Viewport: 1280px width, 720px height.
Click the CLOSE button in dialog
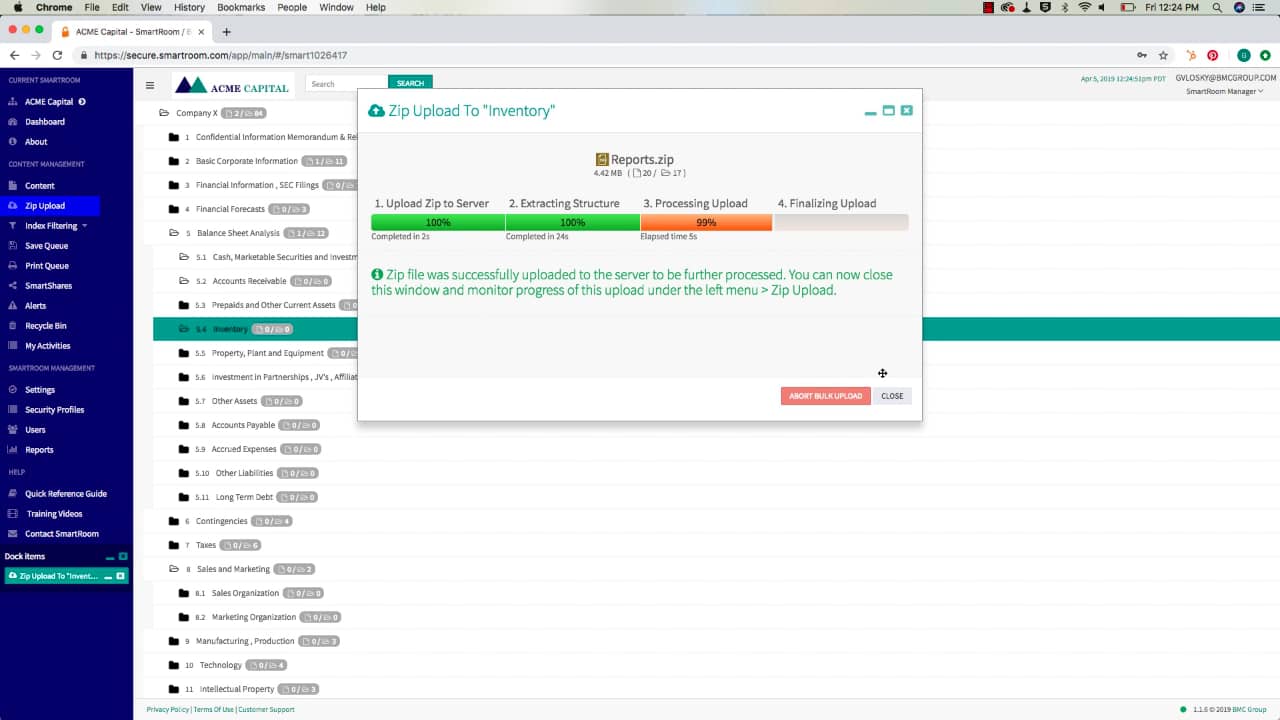point(892,396)
